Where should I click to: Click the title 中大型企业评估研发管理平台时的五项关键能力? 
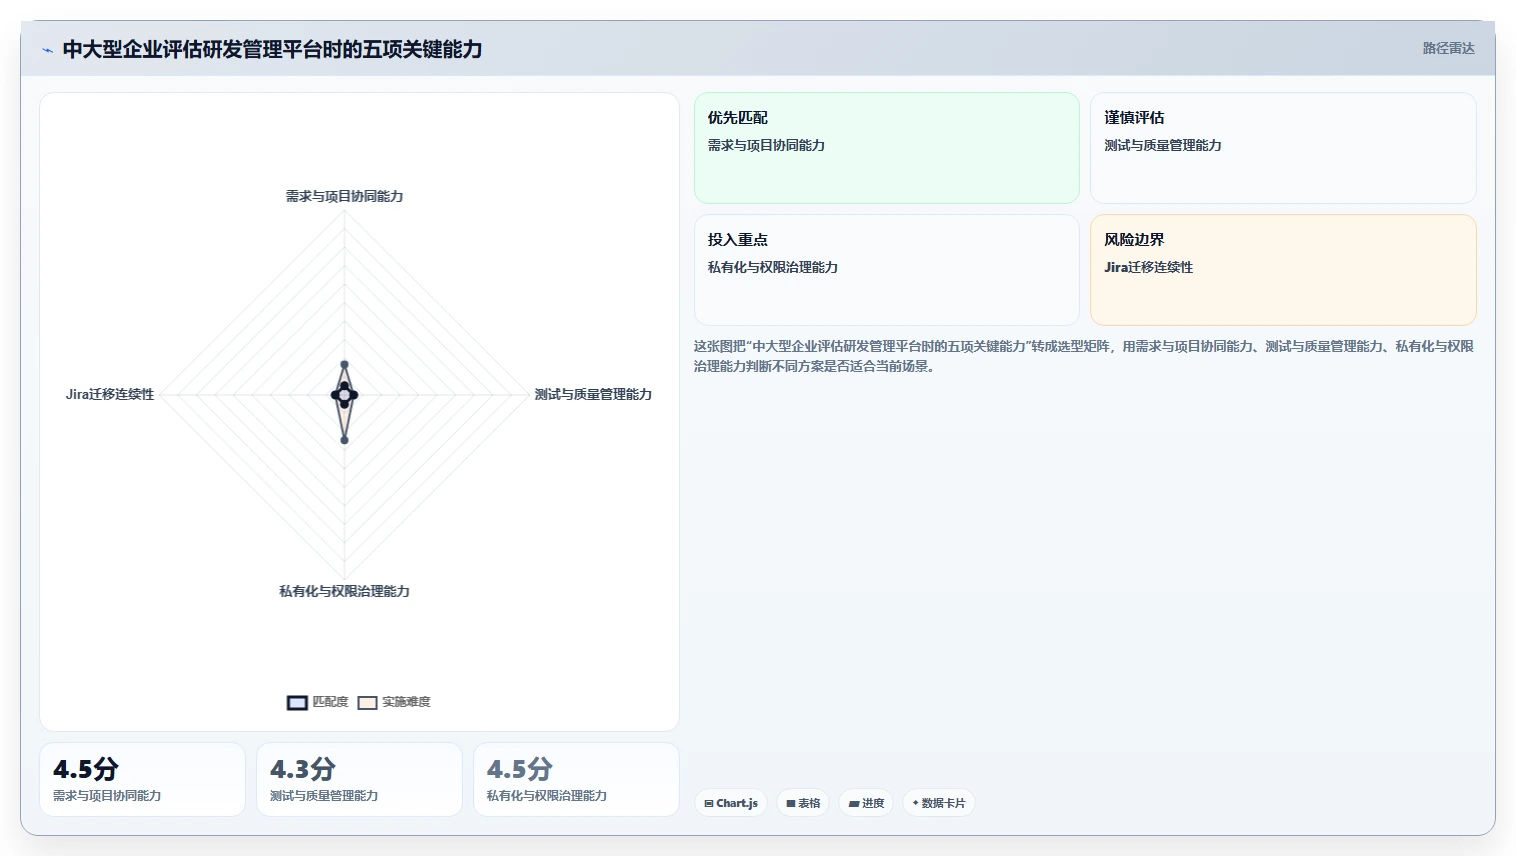click(x=272, y=49)
